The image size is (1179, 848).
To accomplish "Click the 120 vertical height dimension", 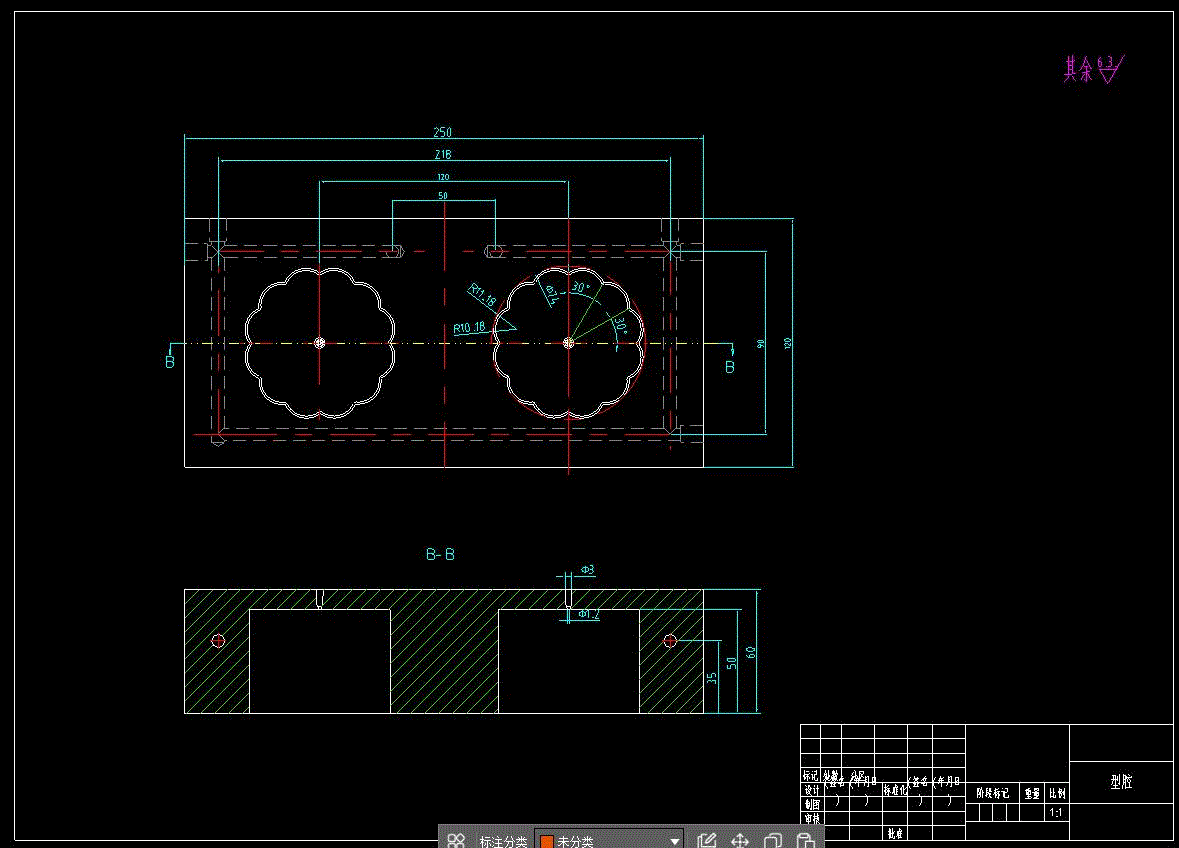I will [787, 343].
